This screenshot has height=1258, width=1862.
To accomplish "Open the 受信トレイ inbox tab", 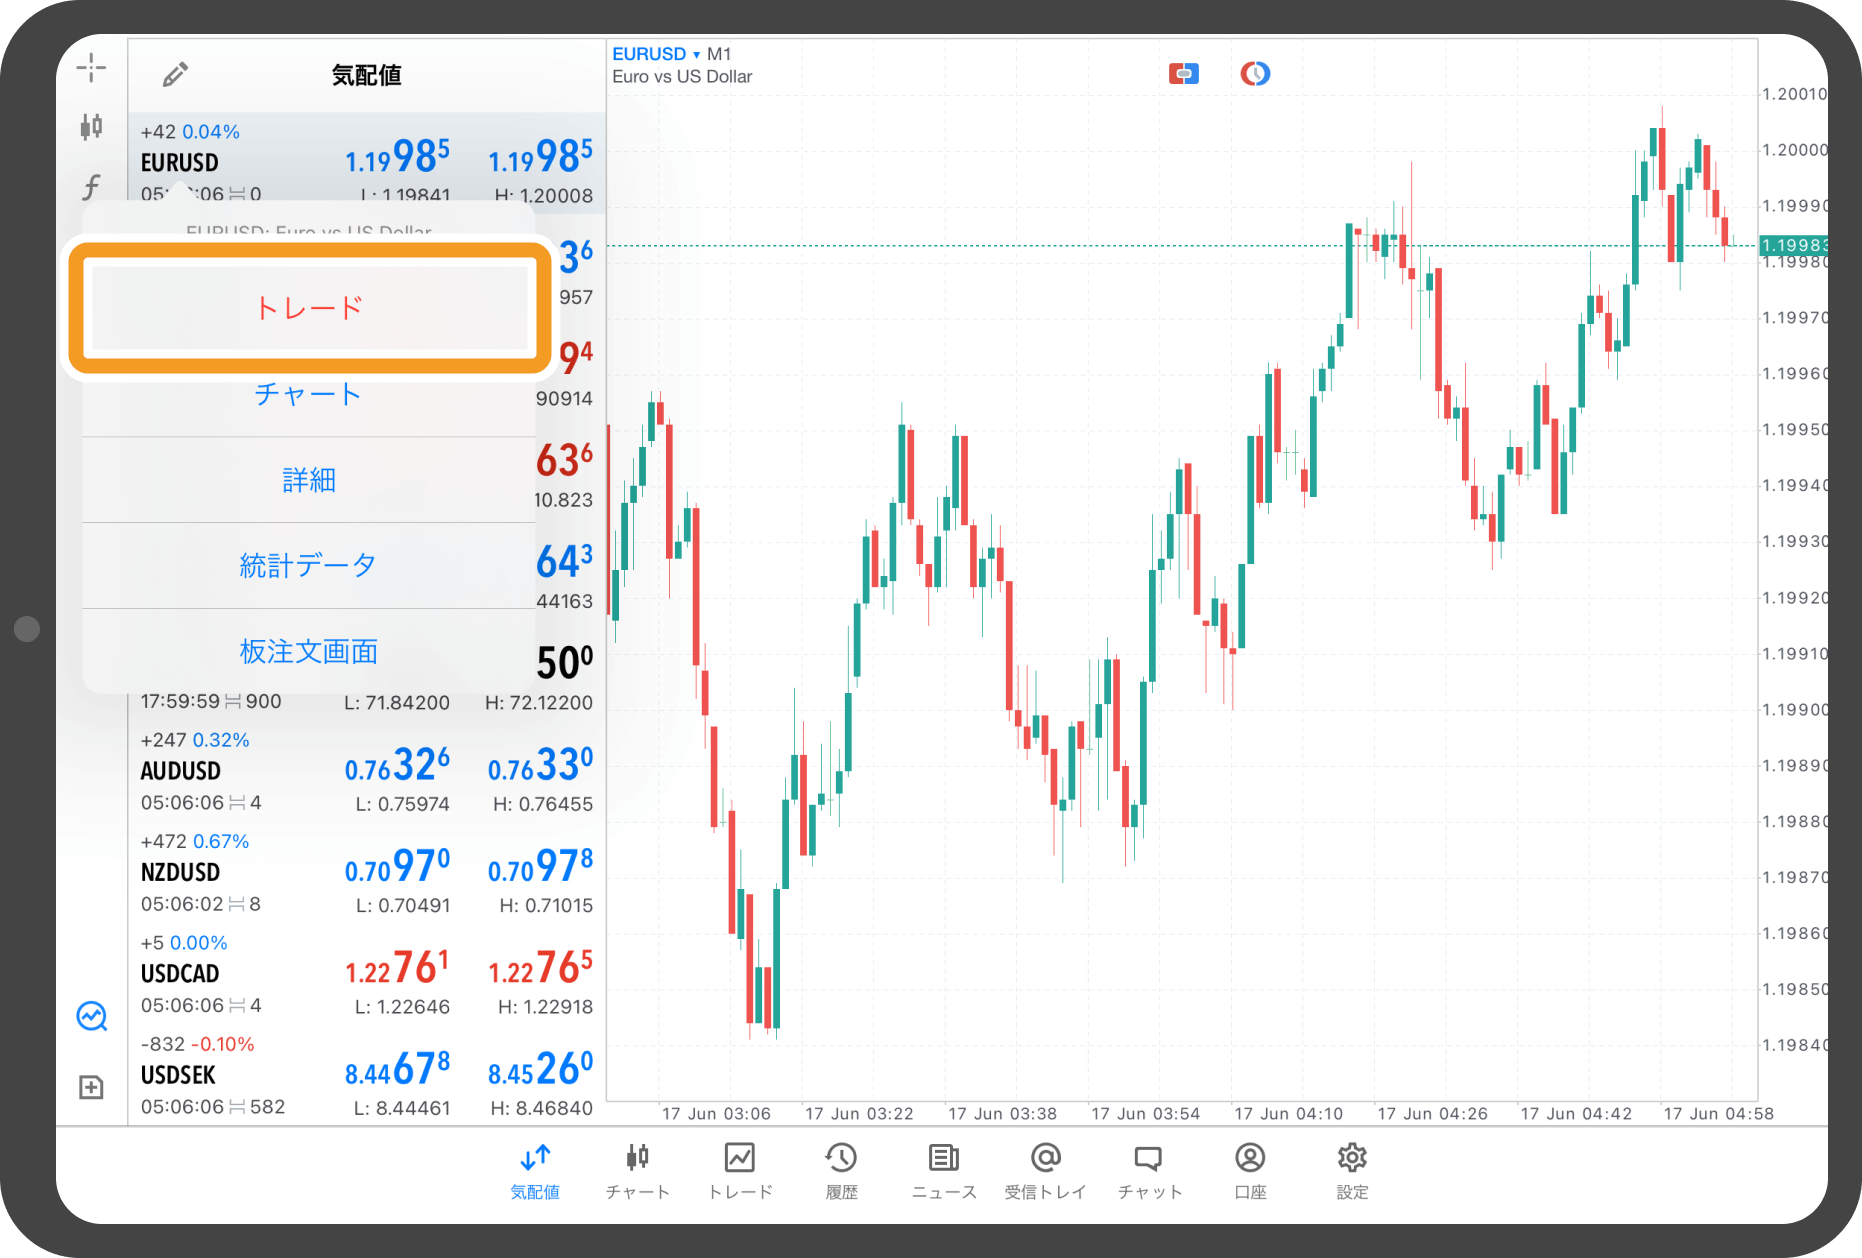I will 1045,1171.
